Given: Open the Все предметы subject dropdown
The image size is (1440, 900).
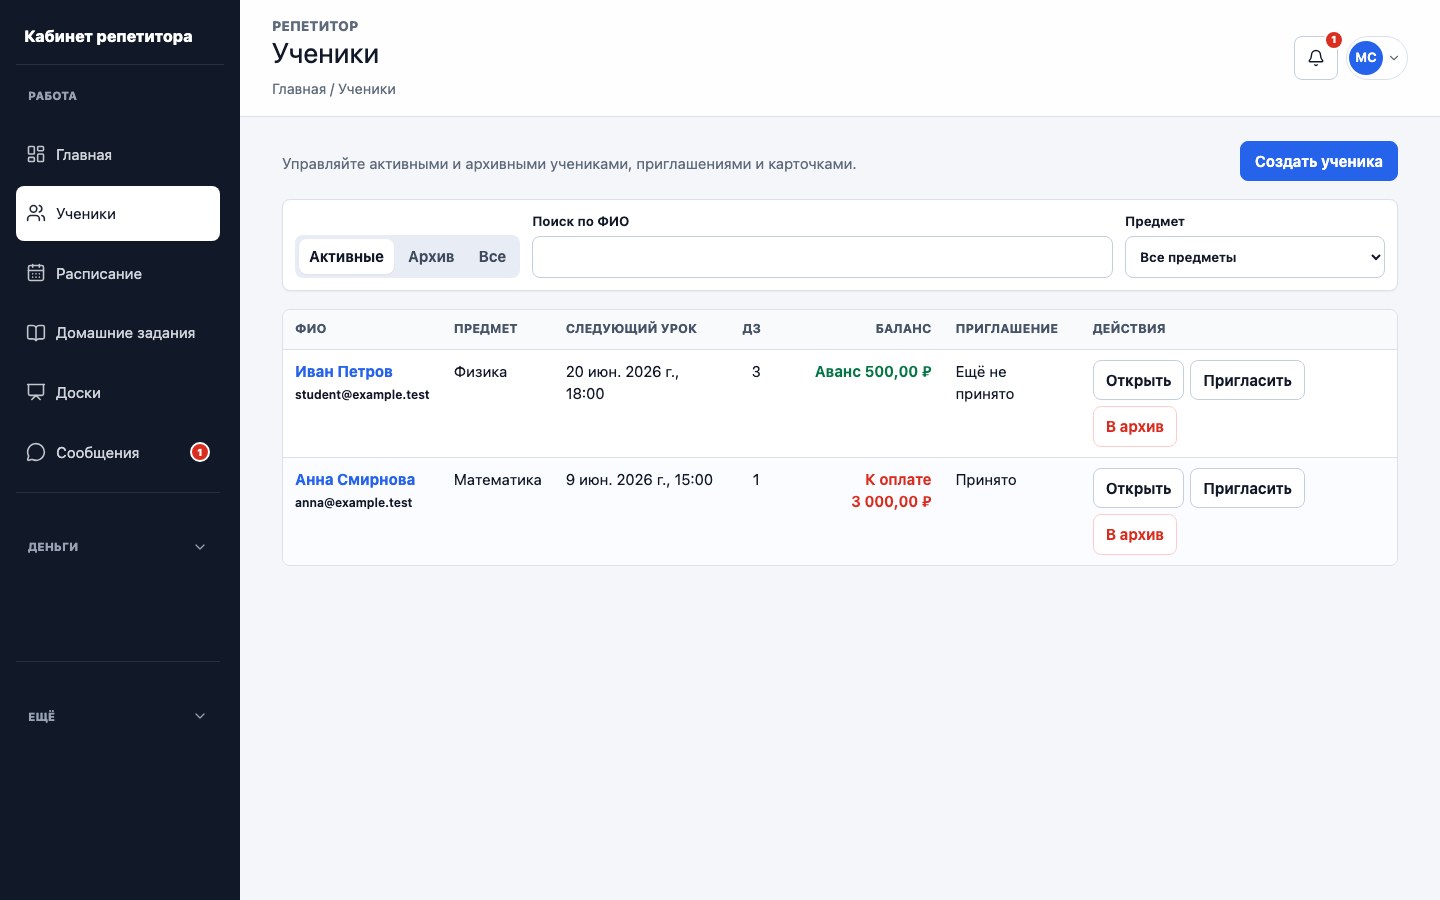Looking at the screenshot, I should 1255,257.
